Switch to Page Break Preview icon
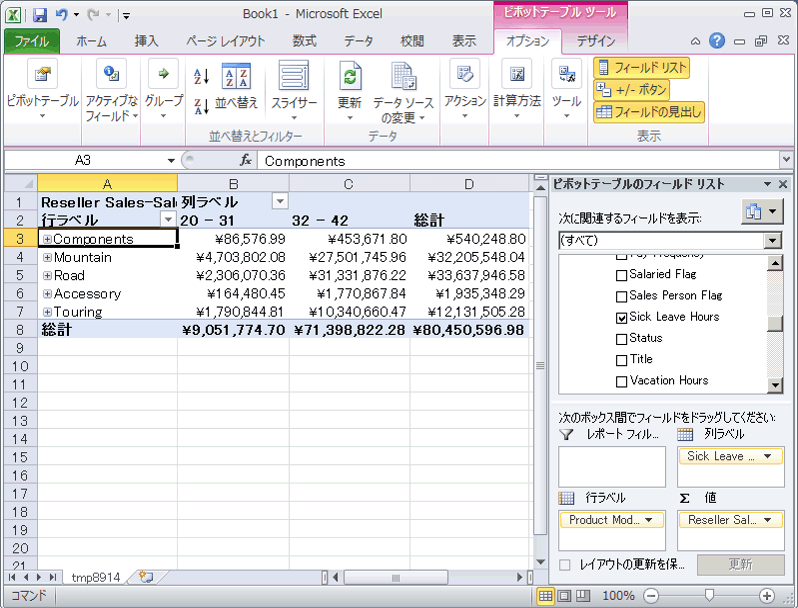The width and height of the screenshot is (798, 608). tap(583, 595)
